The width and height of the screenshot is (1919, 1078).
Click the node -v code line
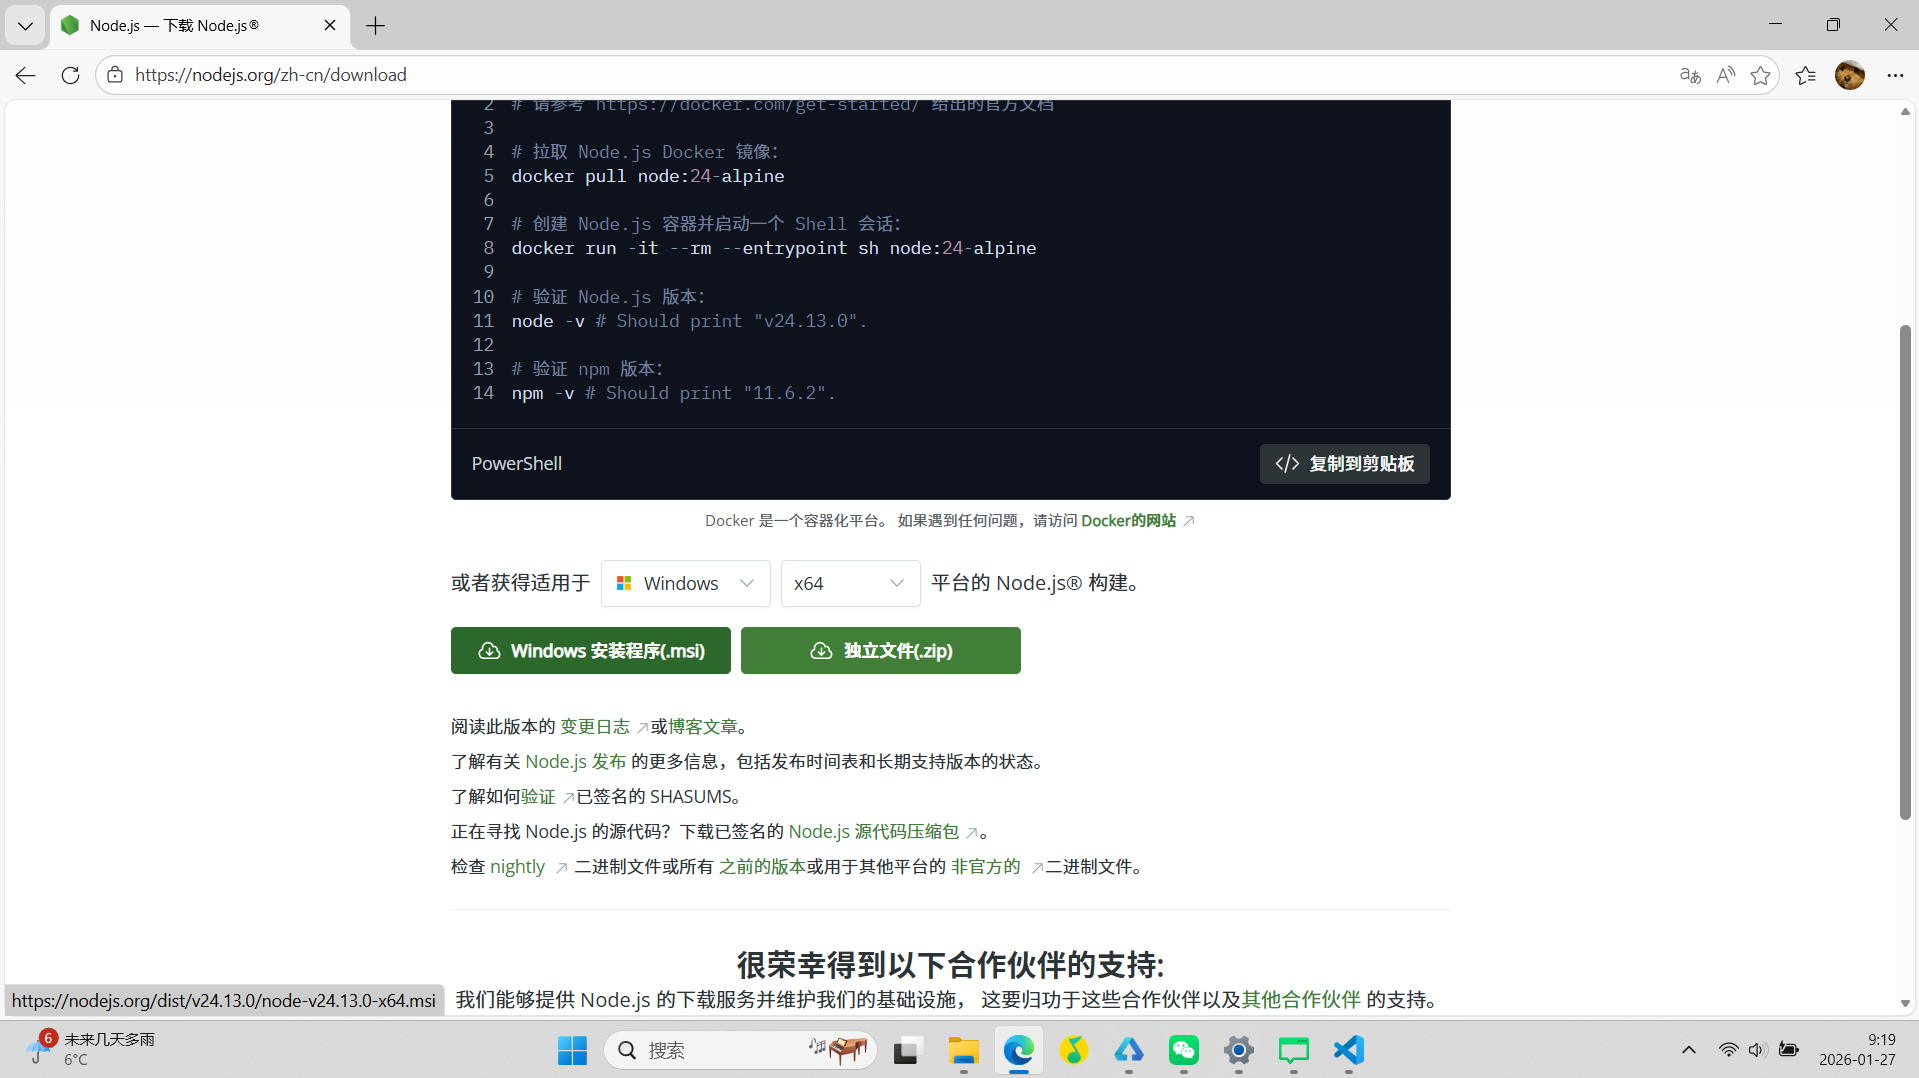point(689,321)
